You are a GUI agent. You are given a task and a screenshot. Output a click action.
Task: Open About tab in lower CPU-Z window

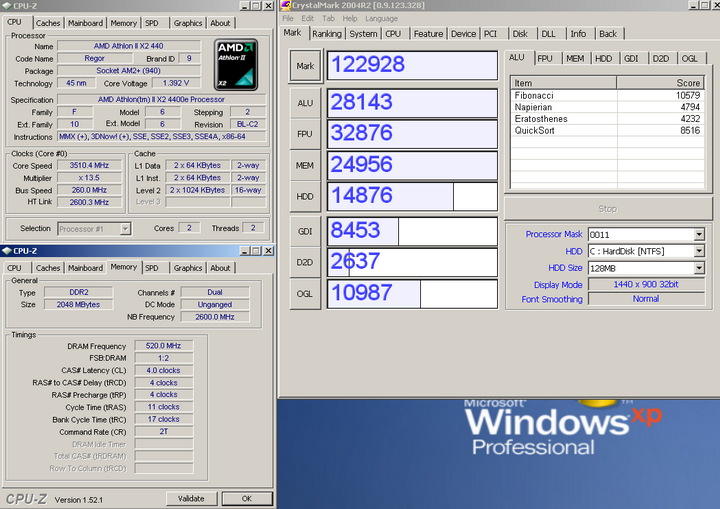coord(220,268)
